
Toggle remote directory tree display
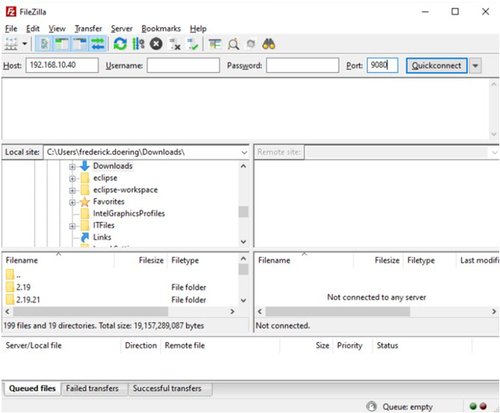(80, 44)
